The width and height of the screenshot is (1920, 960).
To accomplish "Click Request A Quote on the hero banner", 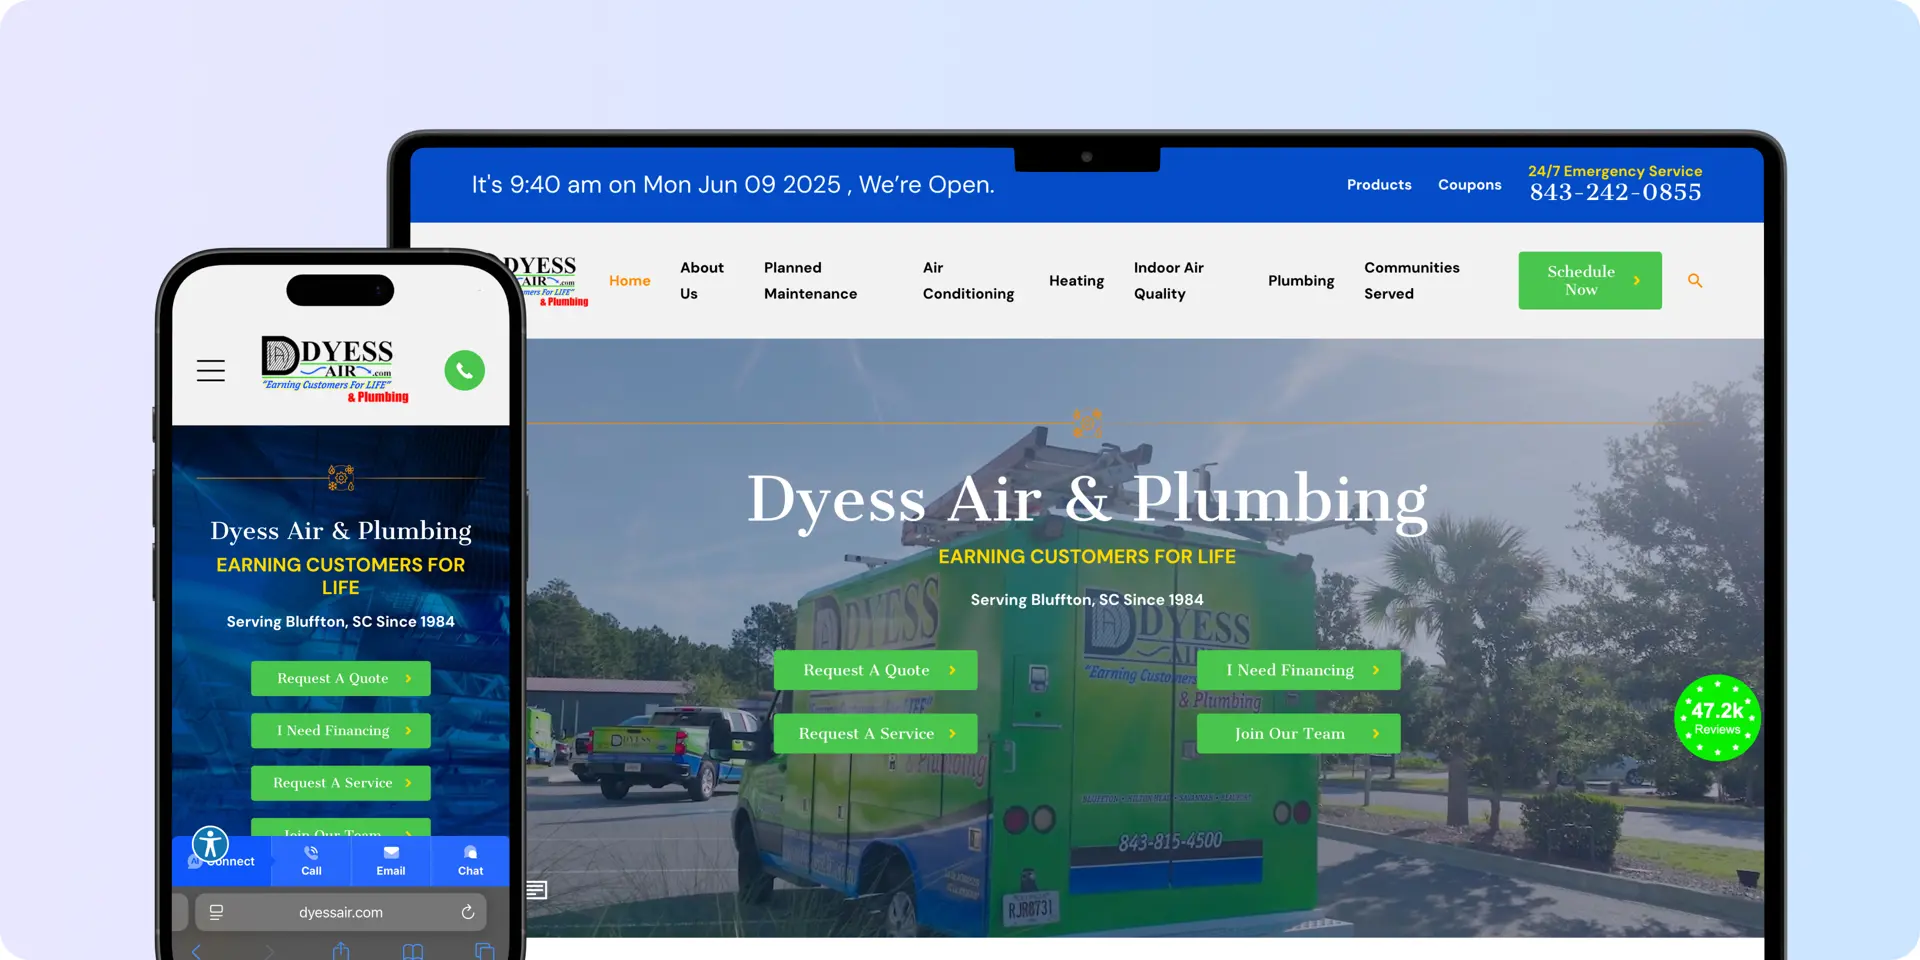I will [x=875, y=670].
